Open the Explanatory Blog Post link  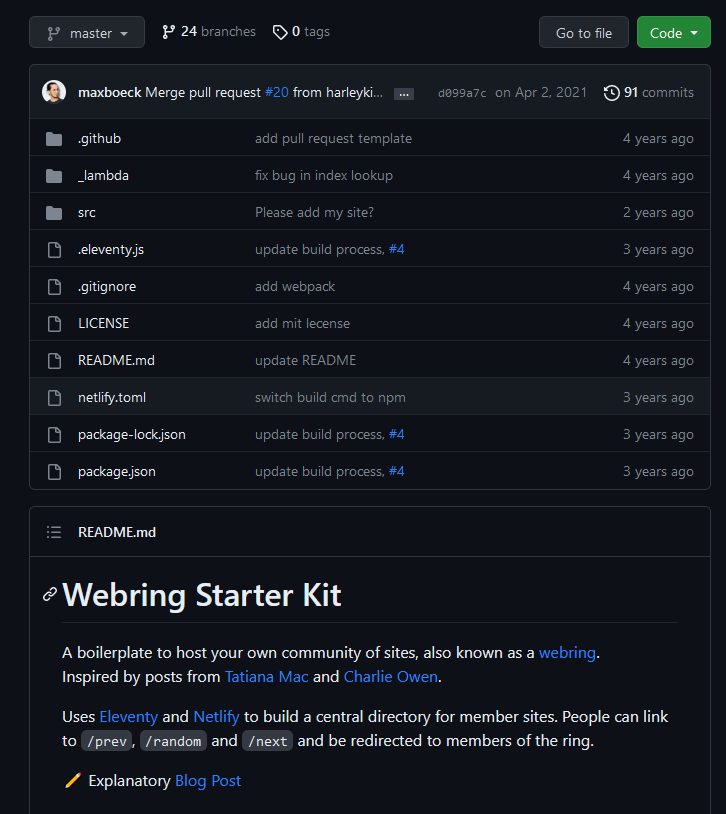(208, 781)
